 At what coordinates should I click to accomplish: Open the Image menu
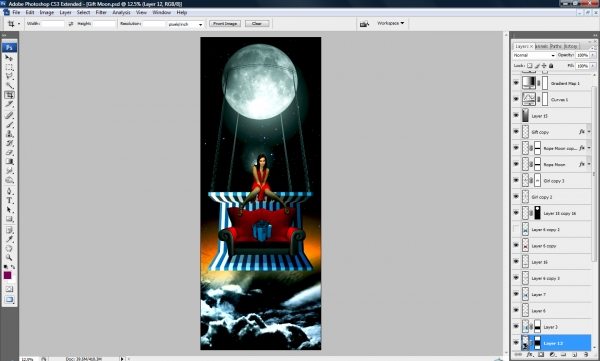click(47, 13)
